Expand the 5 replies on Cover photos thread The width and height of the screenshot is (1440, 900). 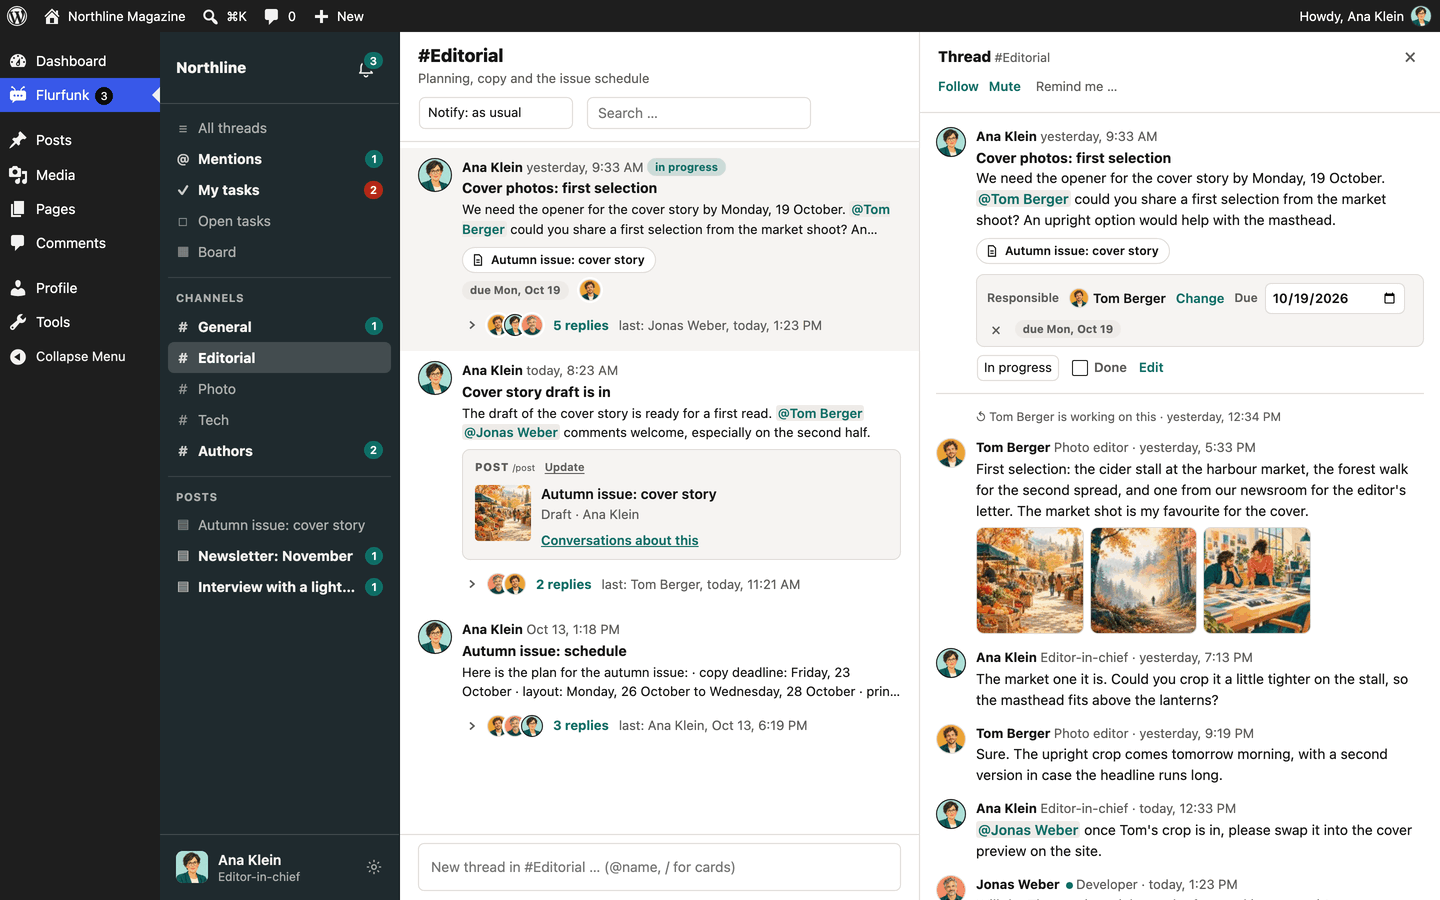(580, 325)
